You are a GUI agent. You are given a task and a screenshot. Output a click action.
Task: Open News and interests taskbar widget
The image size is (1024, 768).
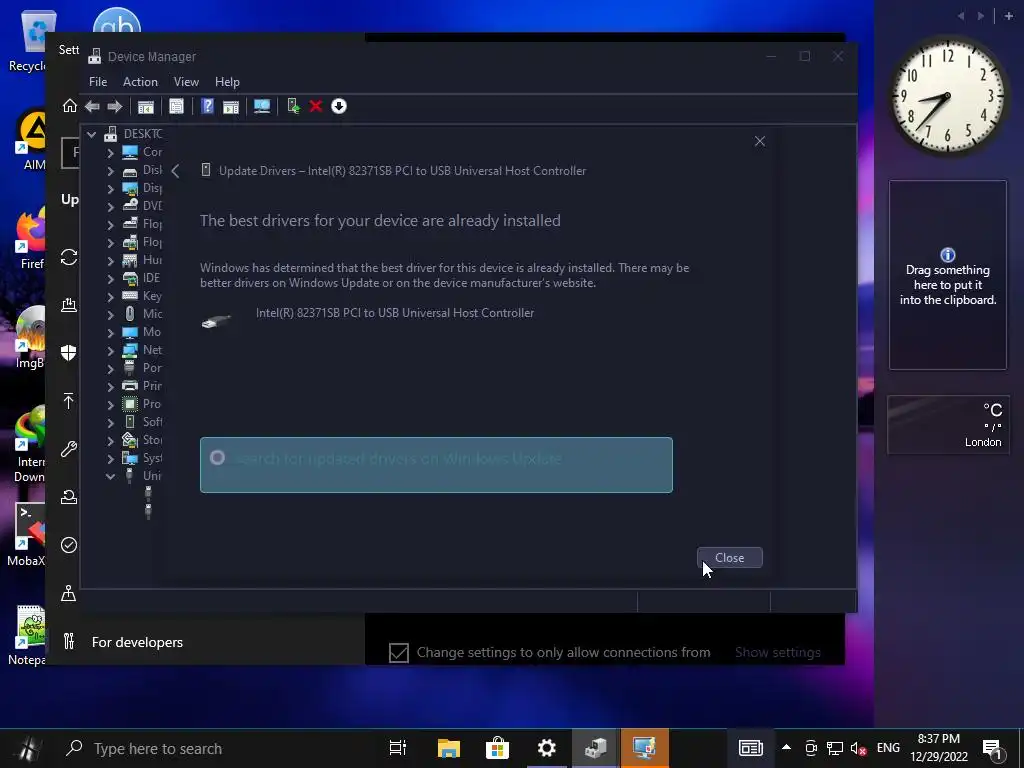click(x=750, y=748)
